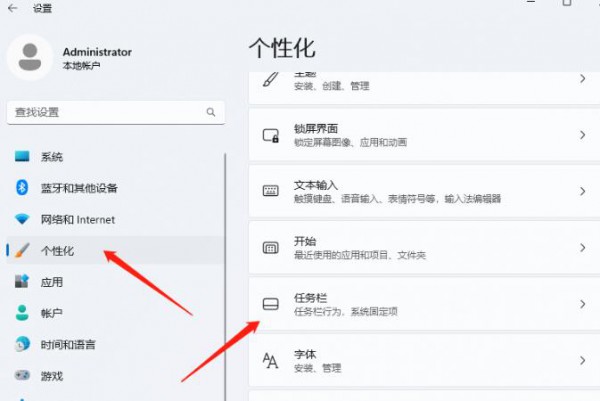This screenshot has height=401, width=600.
Task: Click the 帐户 person icon in sidebar
Action: (22, 313)
